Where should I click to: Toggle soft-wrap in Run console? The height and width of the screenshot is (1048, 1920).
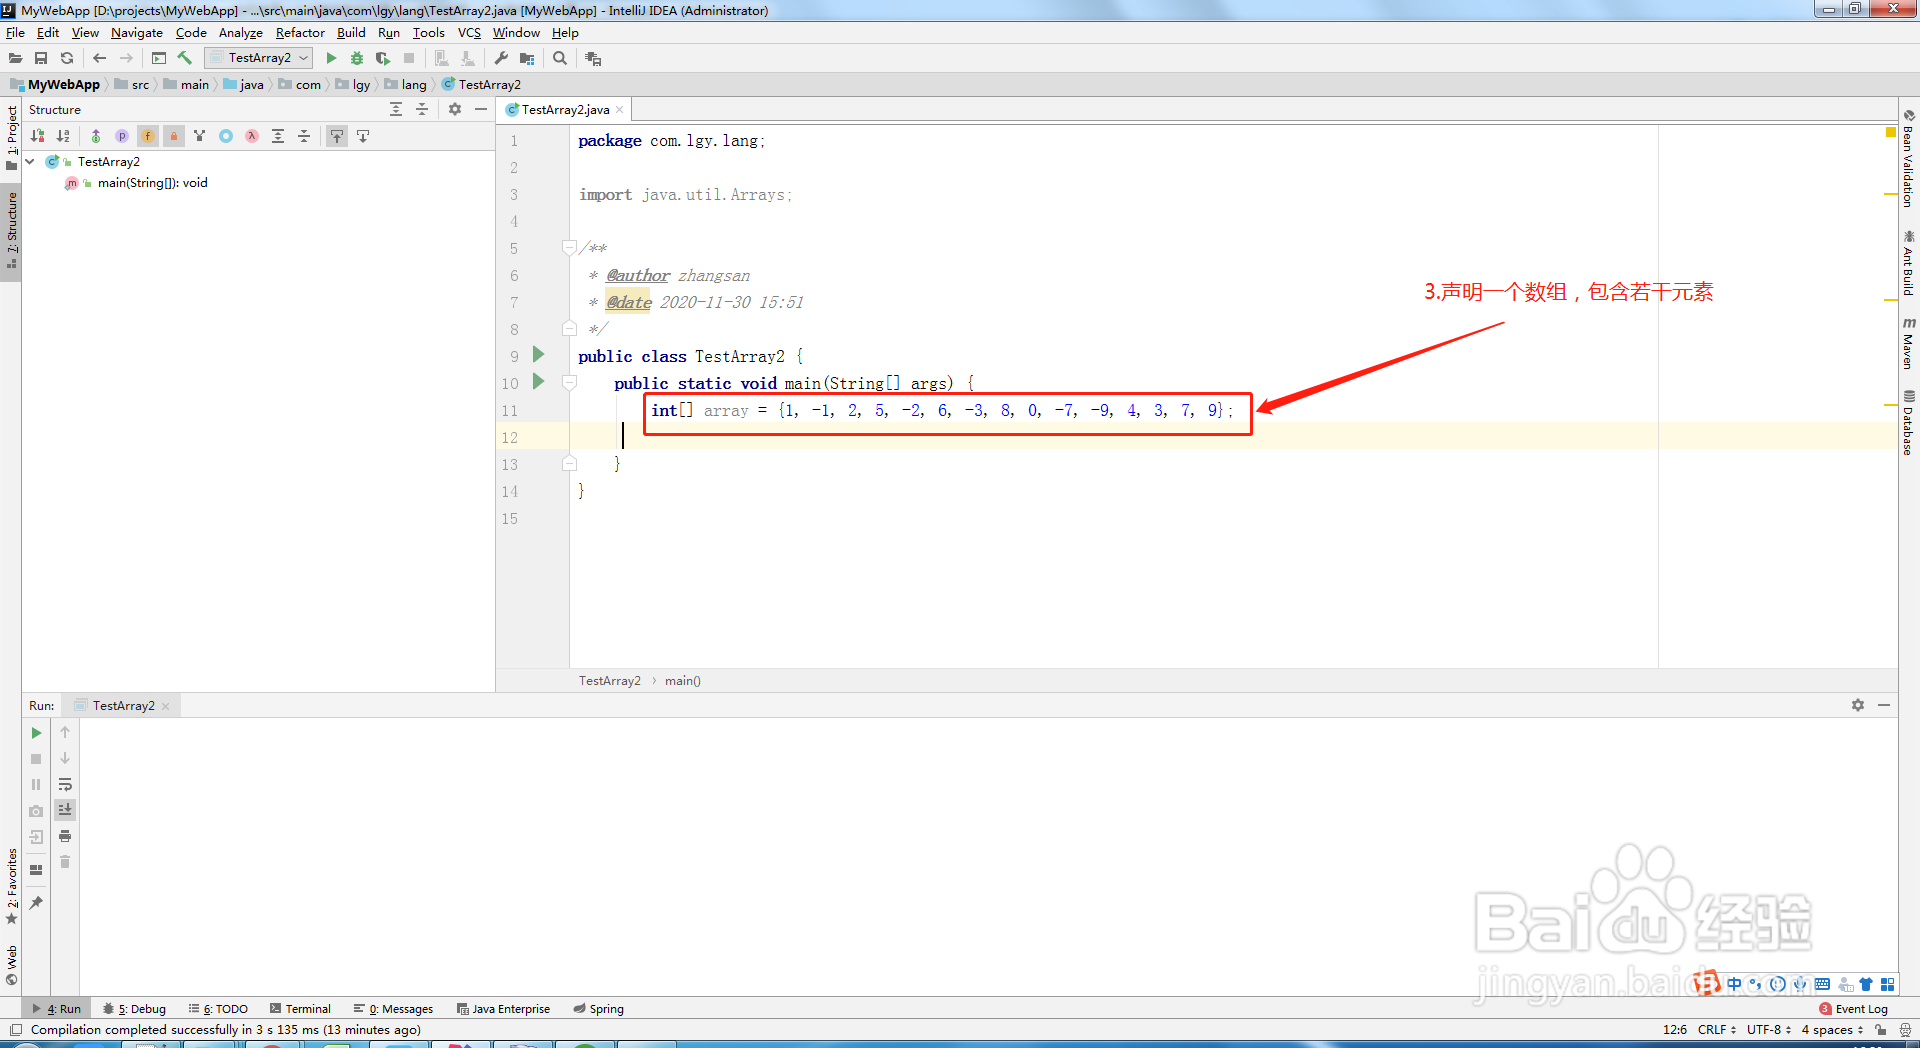click(65, 784)
